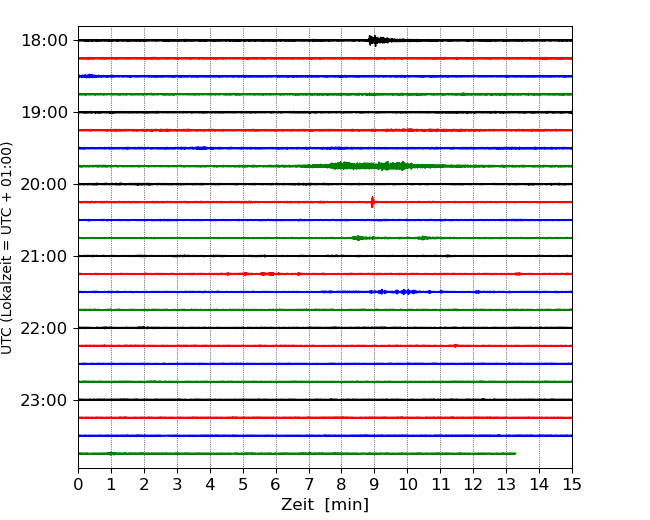Select x-axis tick label 12

tap(473, 484)
